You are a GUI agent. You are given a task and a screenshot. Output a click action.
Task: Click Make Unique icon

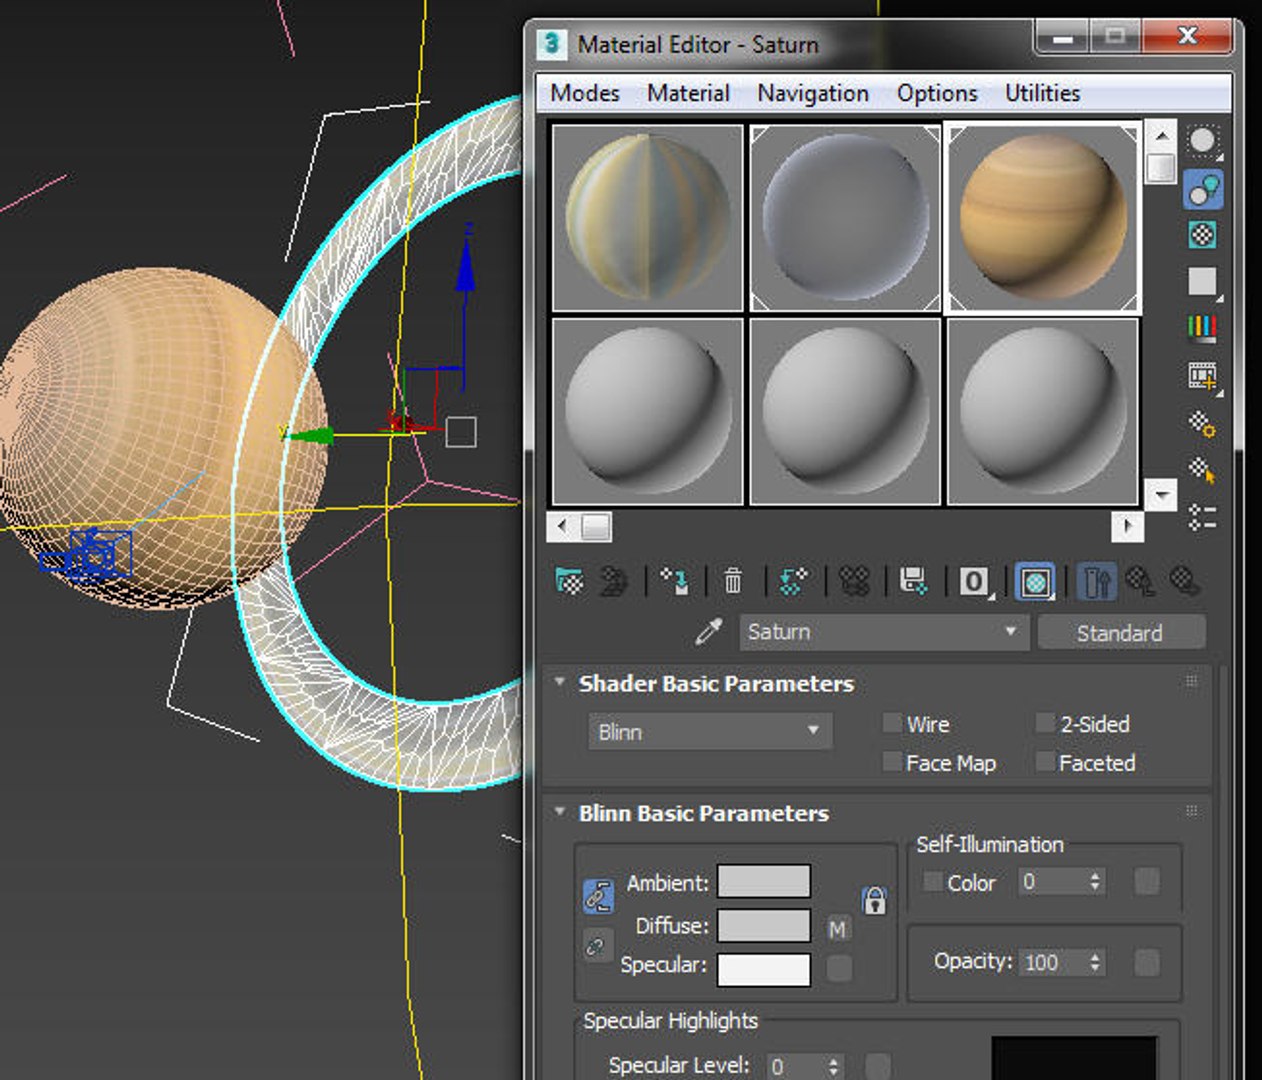[x=854, y=581]
